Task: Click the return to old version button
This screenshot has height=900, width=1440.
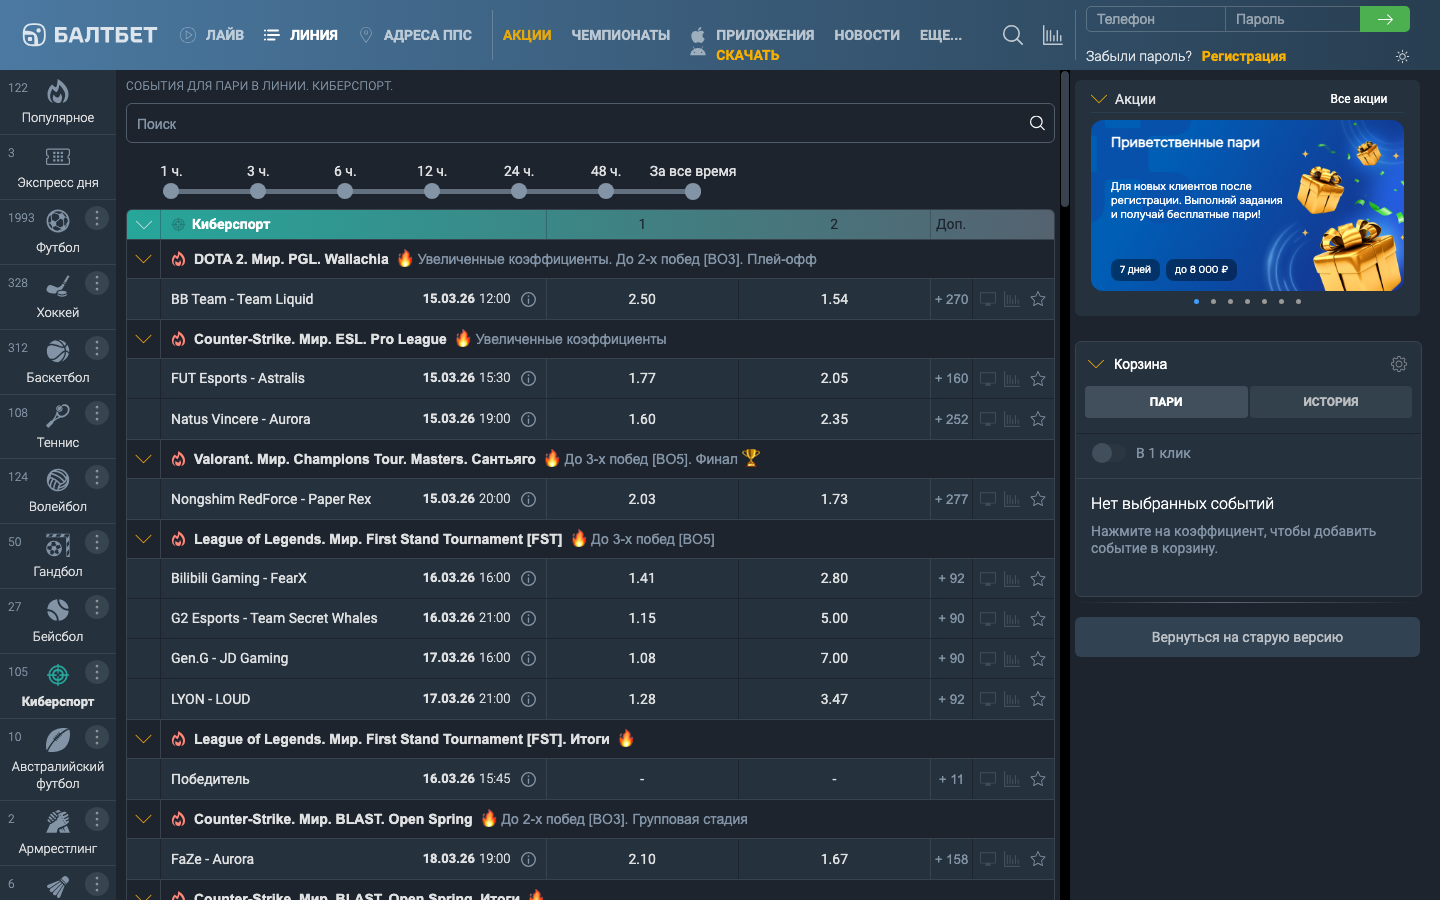Action: coord(1246,637)
